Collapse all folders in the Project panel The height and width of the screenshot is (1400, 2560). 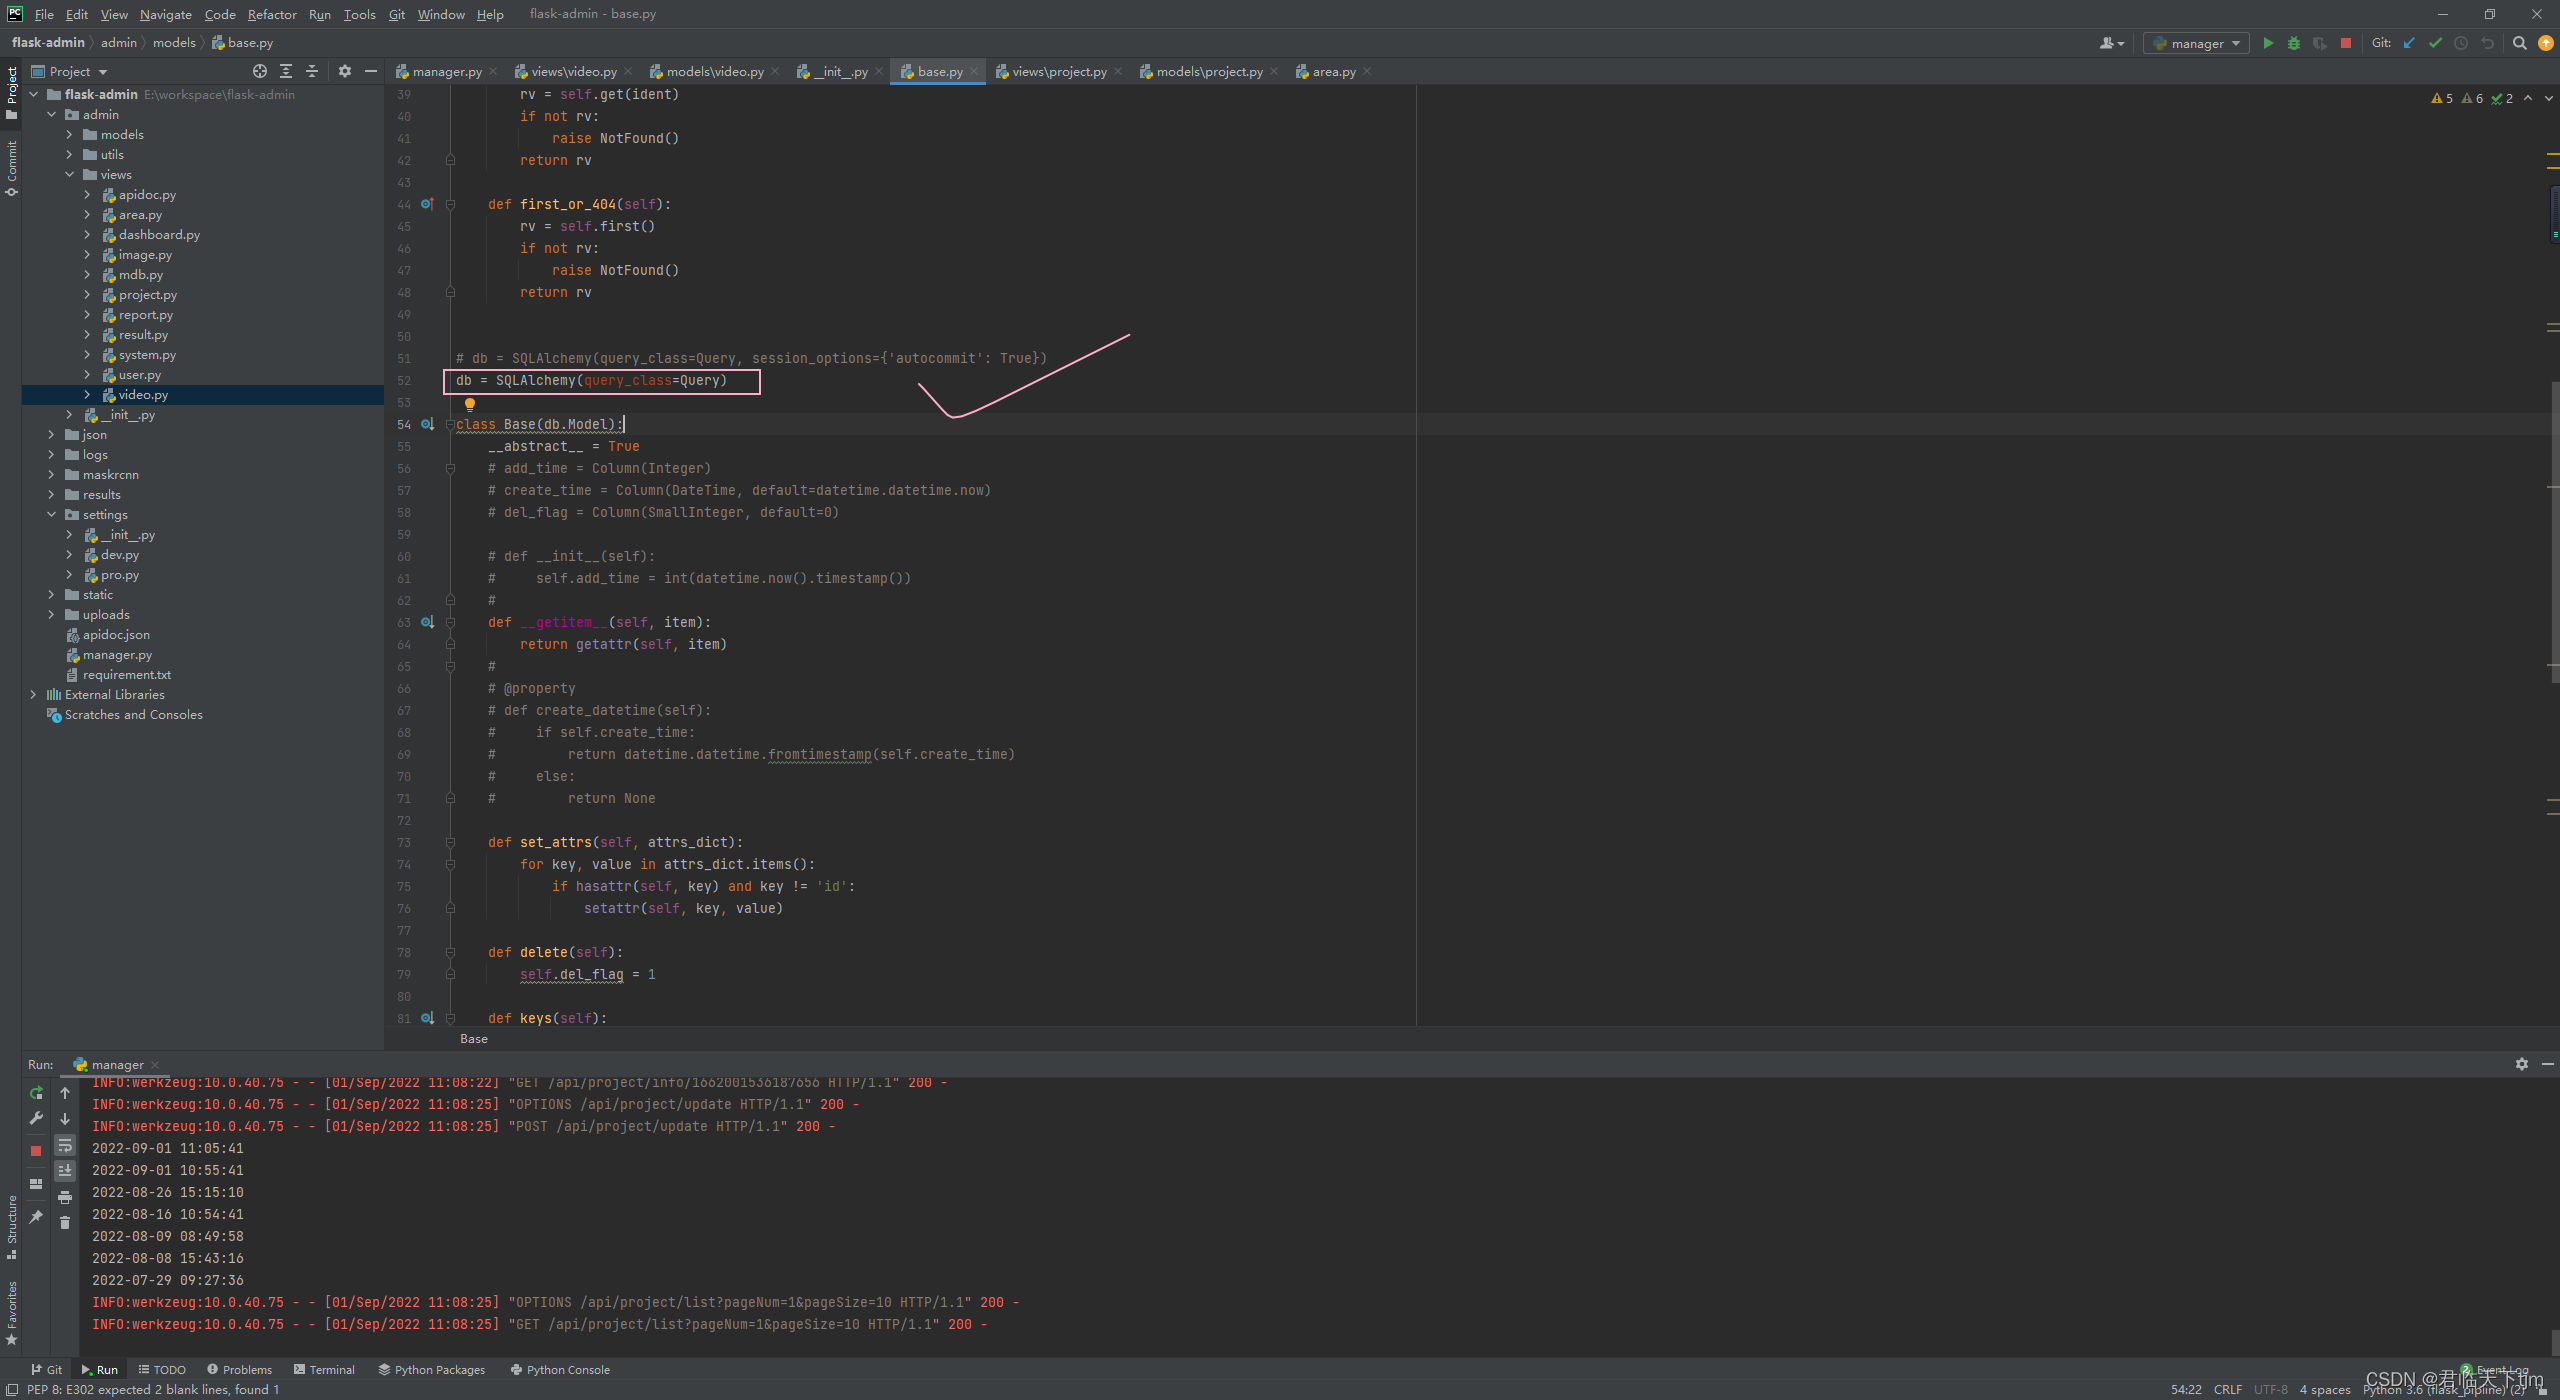312,71
